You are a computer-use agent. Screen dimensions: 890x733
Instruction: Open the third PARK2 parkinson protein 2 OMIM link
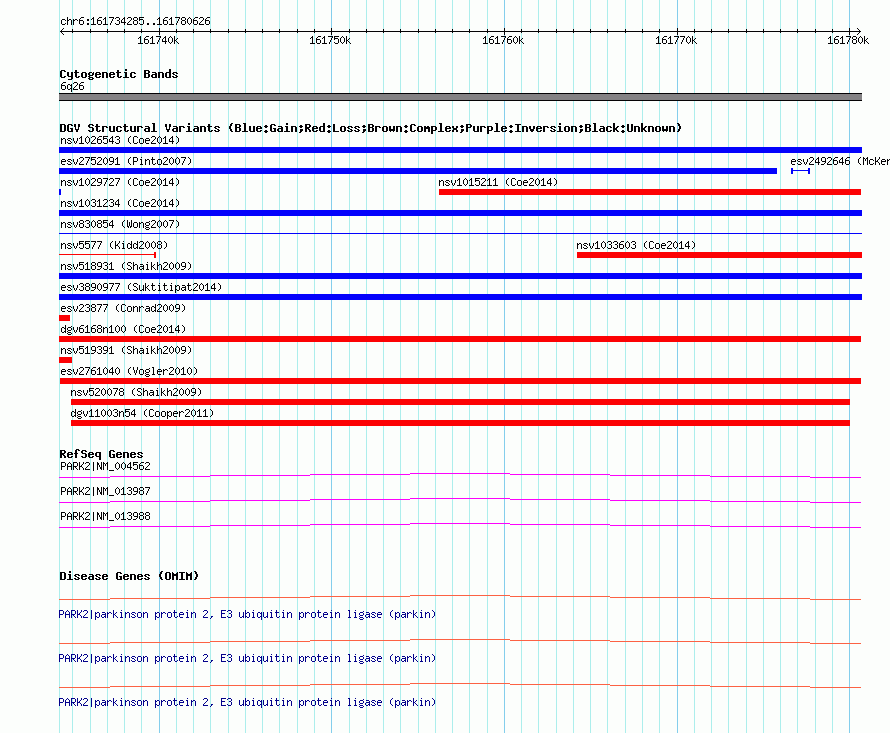click(247, 702)
